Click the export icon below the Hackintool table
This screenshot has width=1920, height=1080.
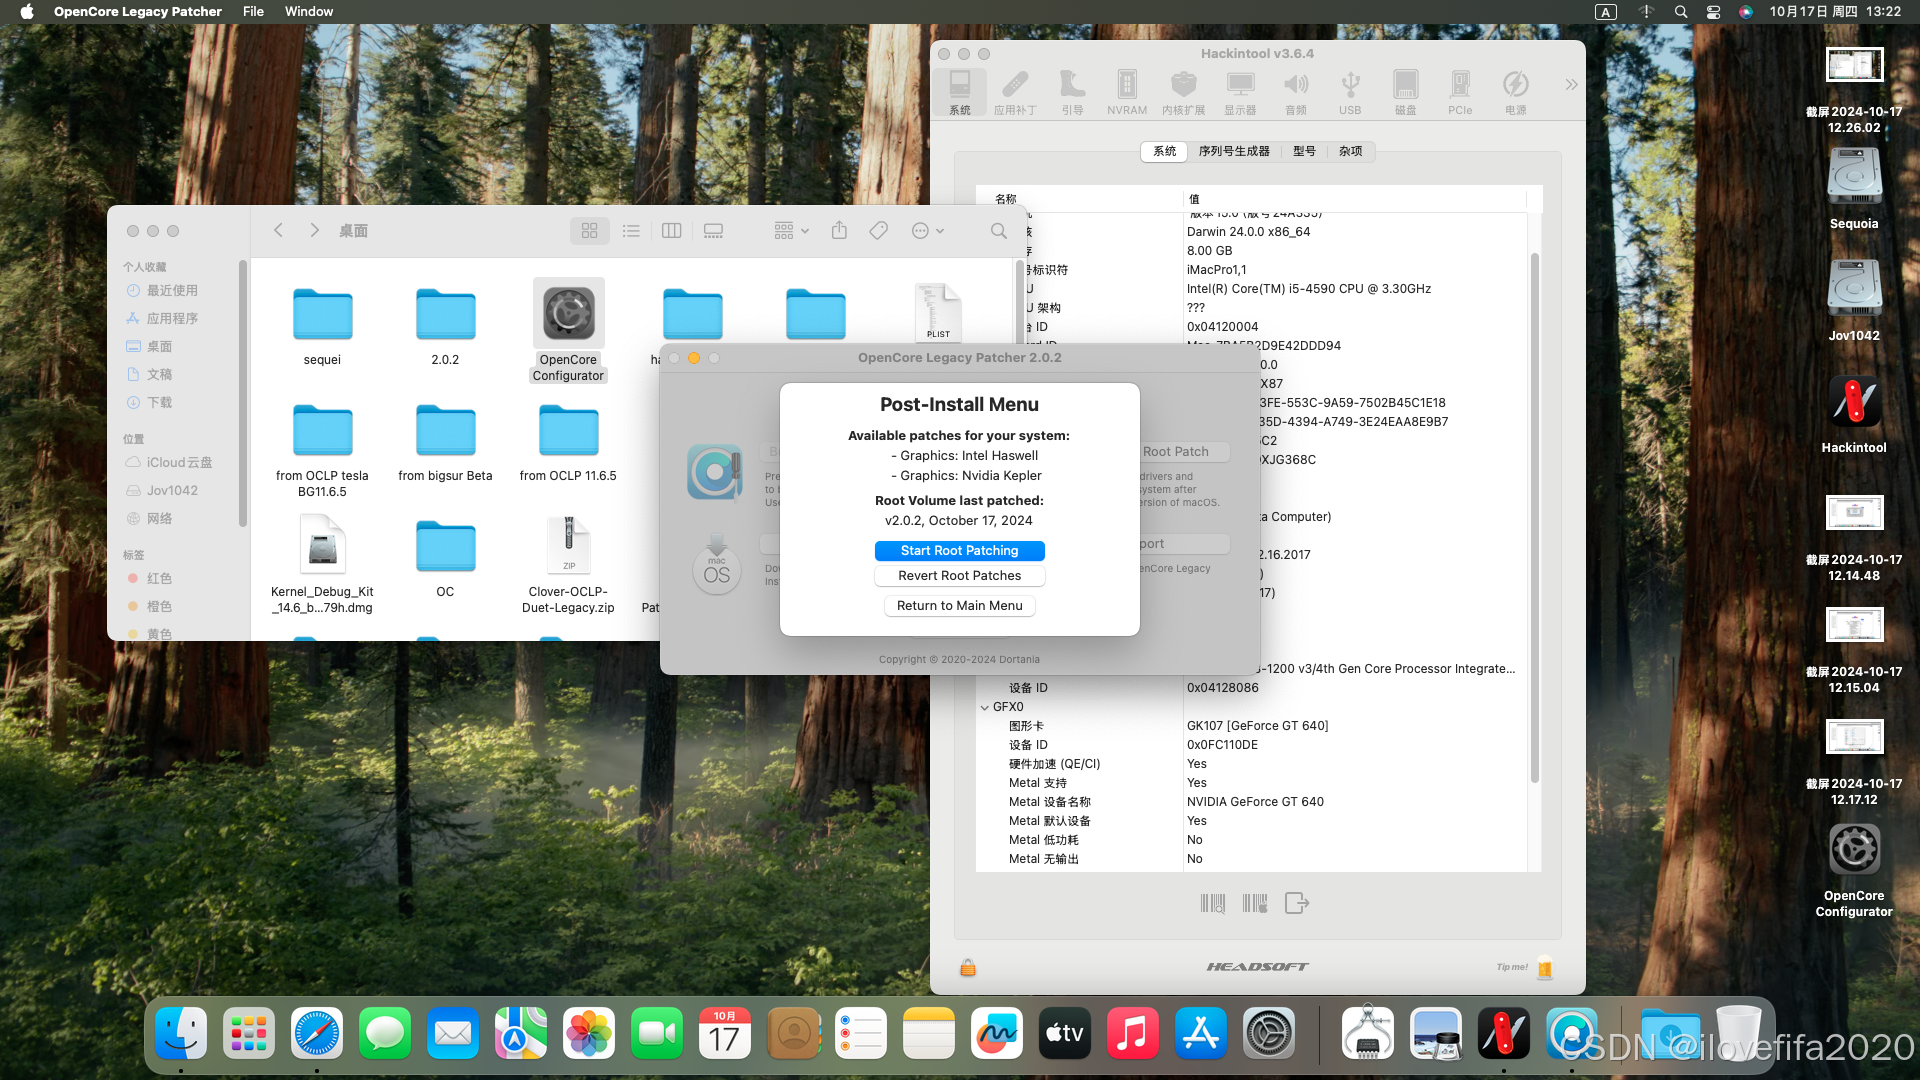[x=1296, y=903]
